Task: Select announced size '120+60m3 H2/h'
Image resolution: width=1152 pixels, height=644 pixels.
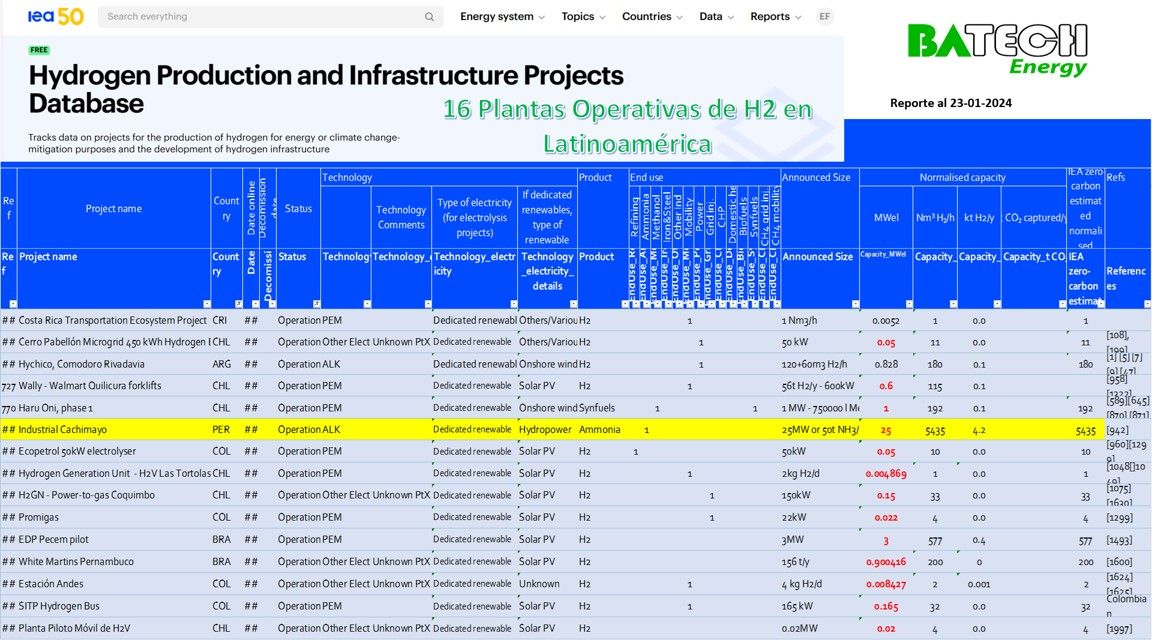Action: pyautogui.click(x=820, y=364)
